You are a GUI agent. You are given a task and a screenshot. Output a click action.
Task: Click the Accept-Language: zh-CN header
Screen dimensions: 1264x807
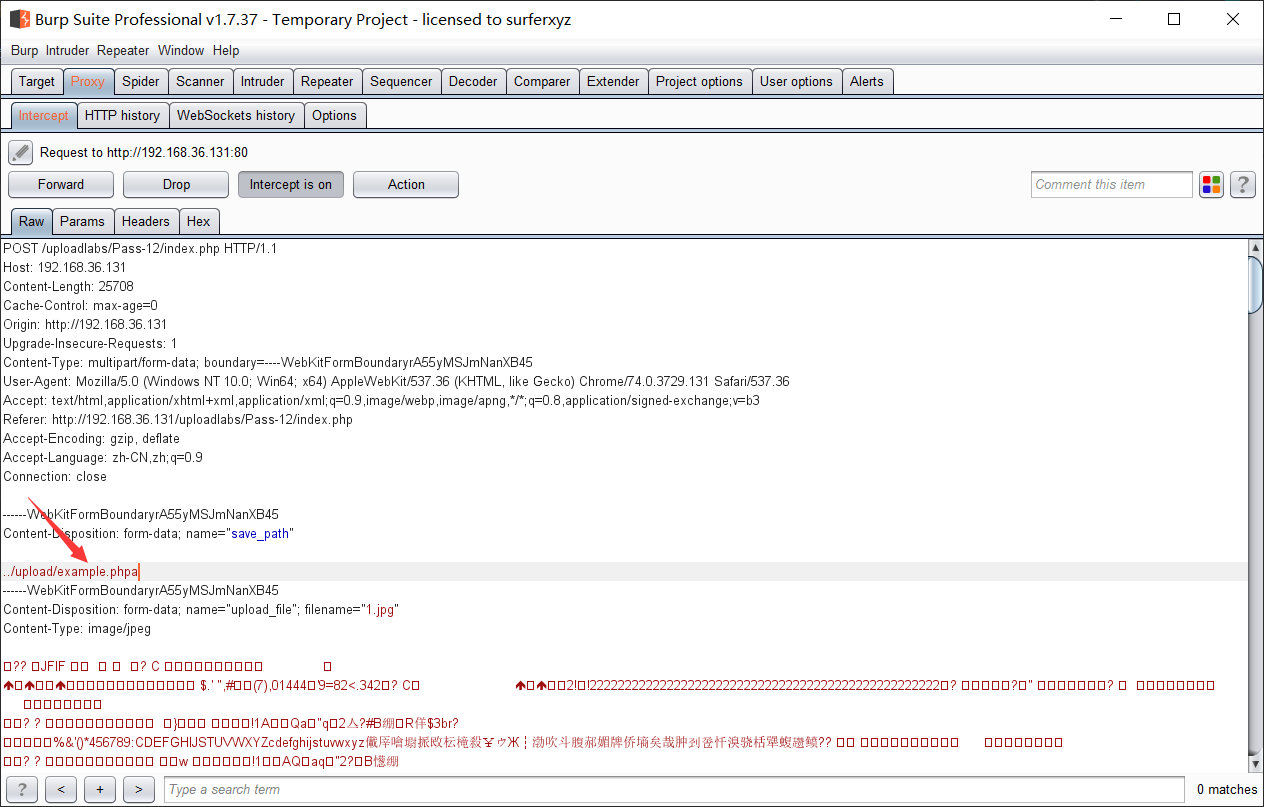click(103, 457)
